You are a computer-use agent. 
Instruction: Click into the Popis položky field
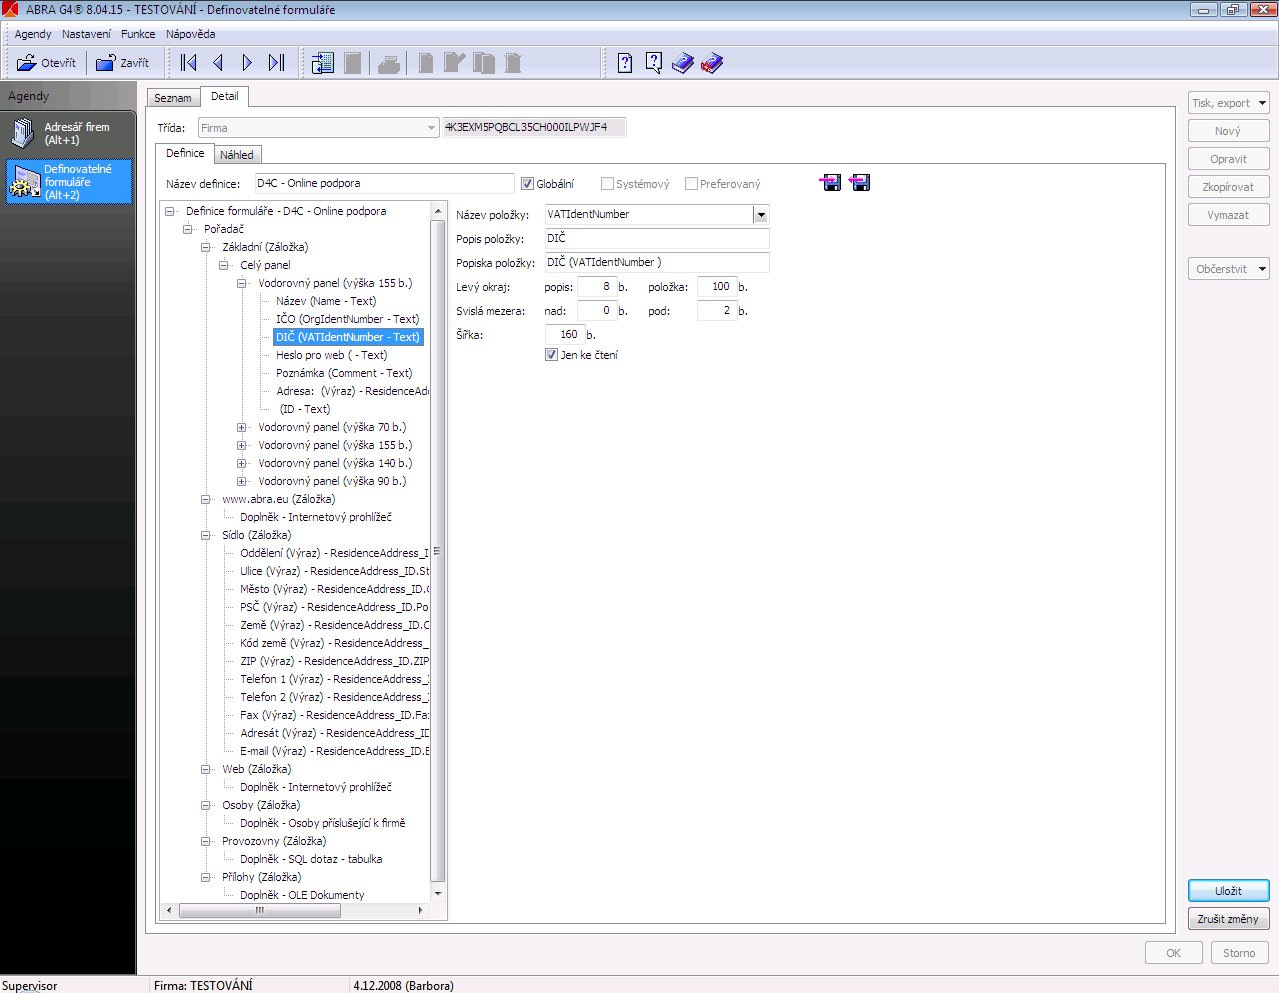(x=656, y=238)
